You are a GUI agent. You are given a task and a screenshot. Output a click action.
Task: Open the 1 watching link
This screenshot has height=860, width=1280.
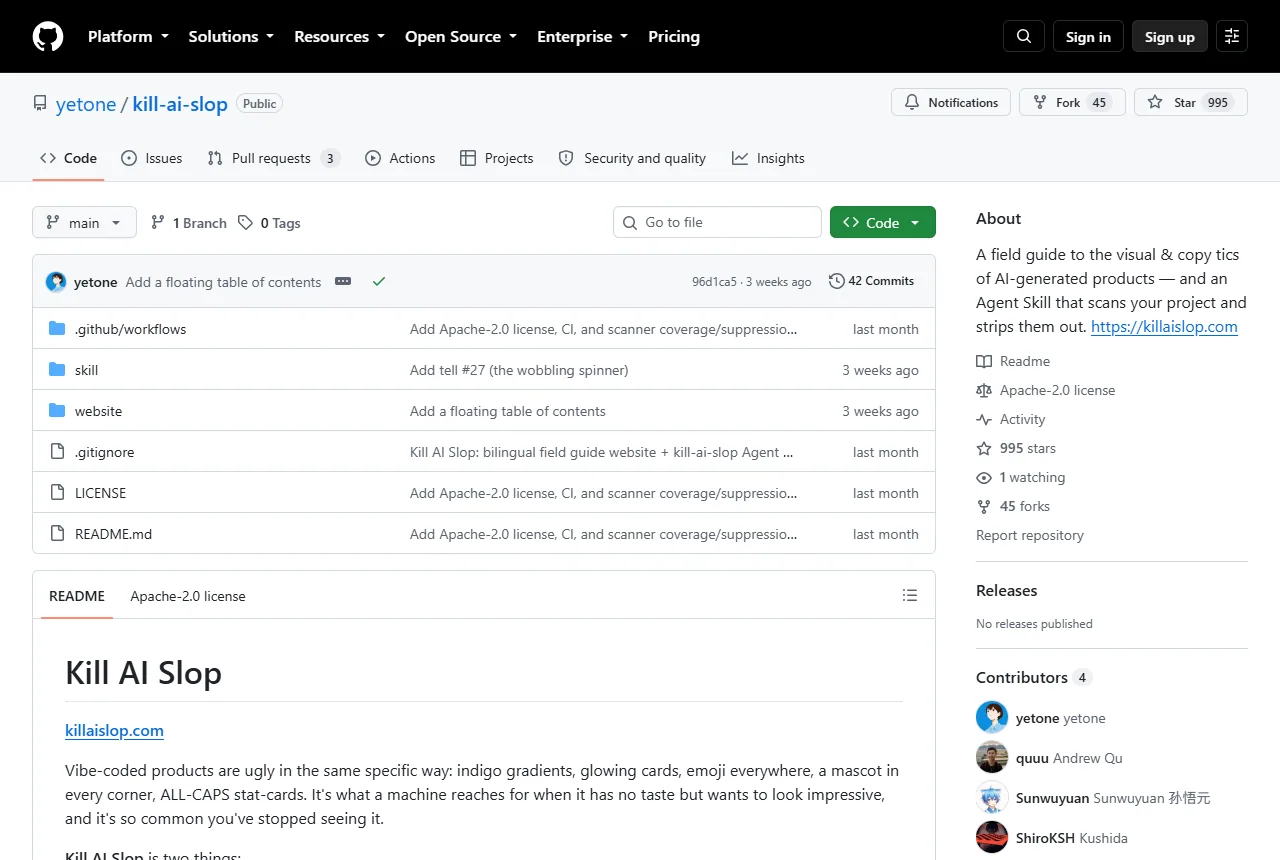click(1021, 477)
